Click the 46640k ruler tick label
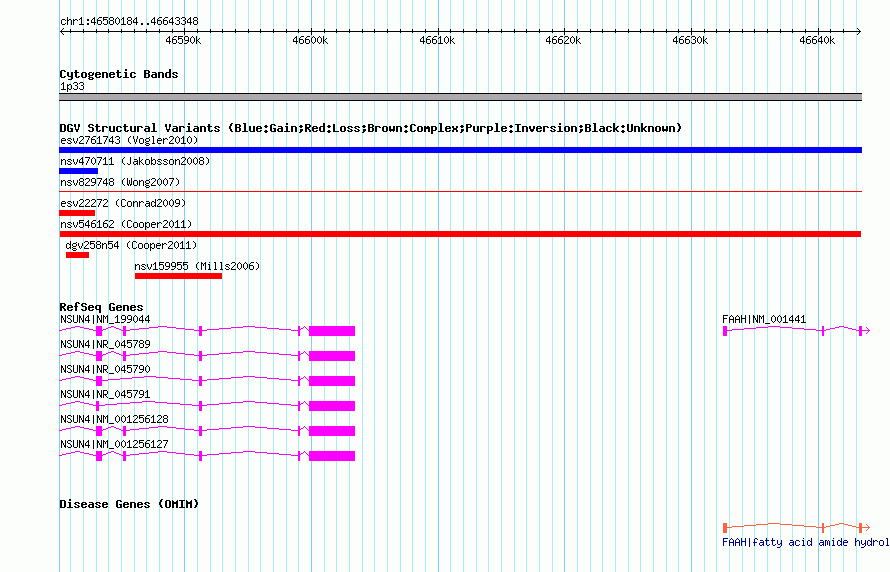The width and height of the screenshot is (890, 572). coord(817,40)
